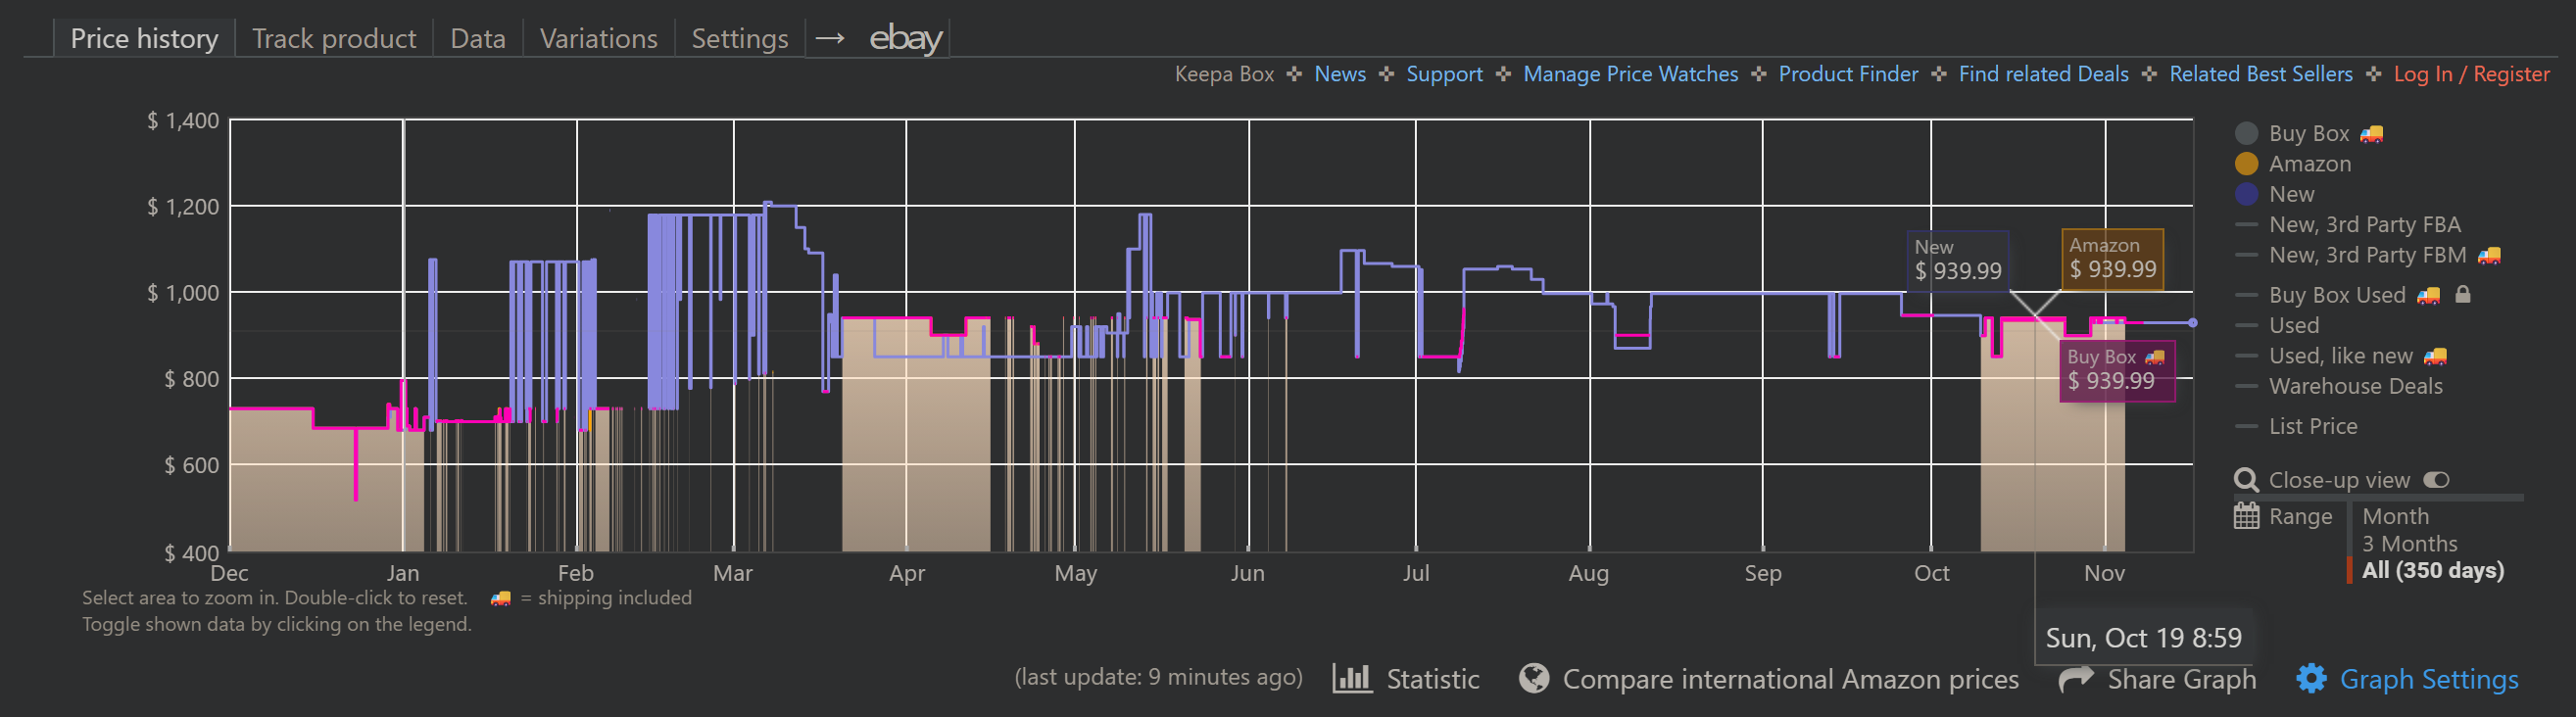Toggle the New, 3rd Party FBM series
The height and width of the screenshot is (717, 2576).
pos(2367,255)
